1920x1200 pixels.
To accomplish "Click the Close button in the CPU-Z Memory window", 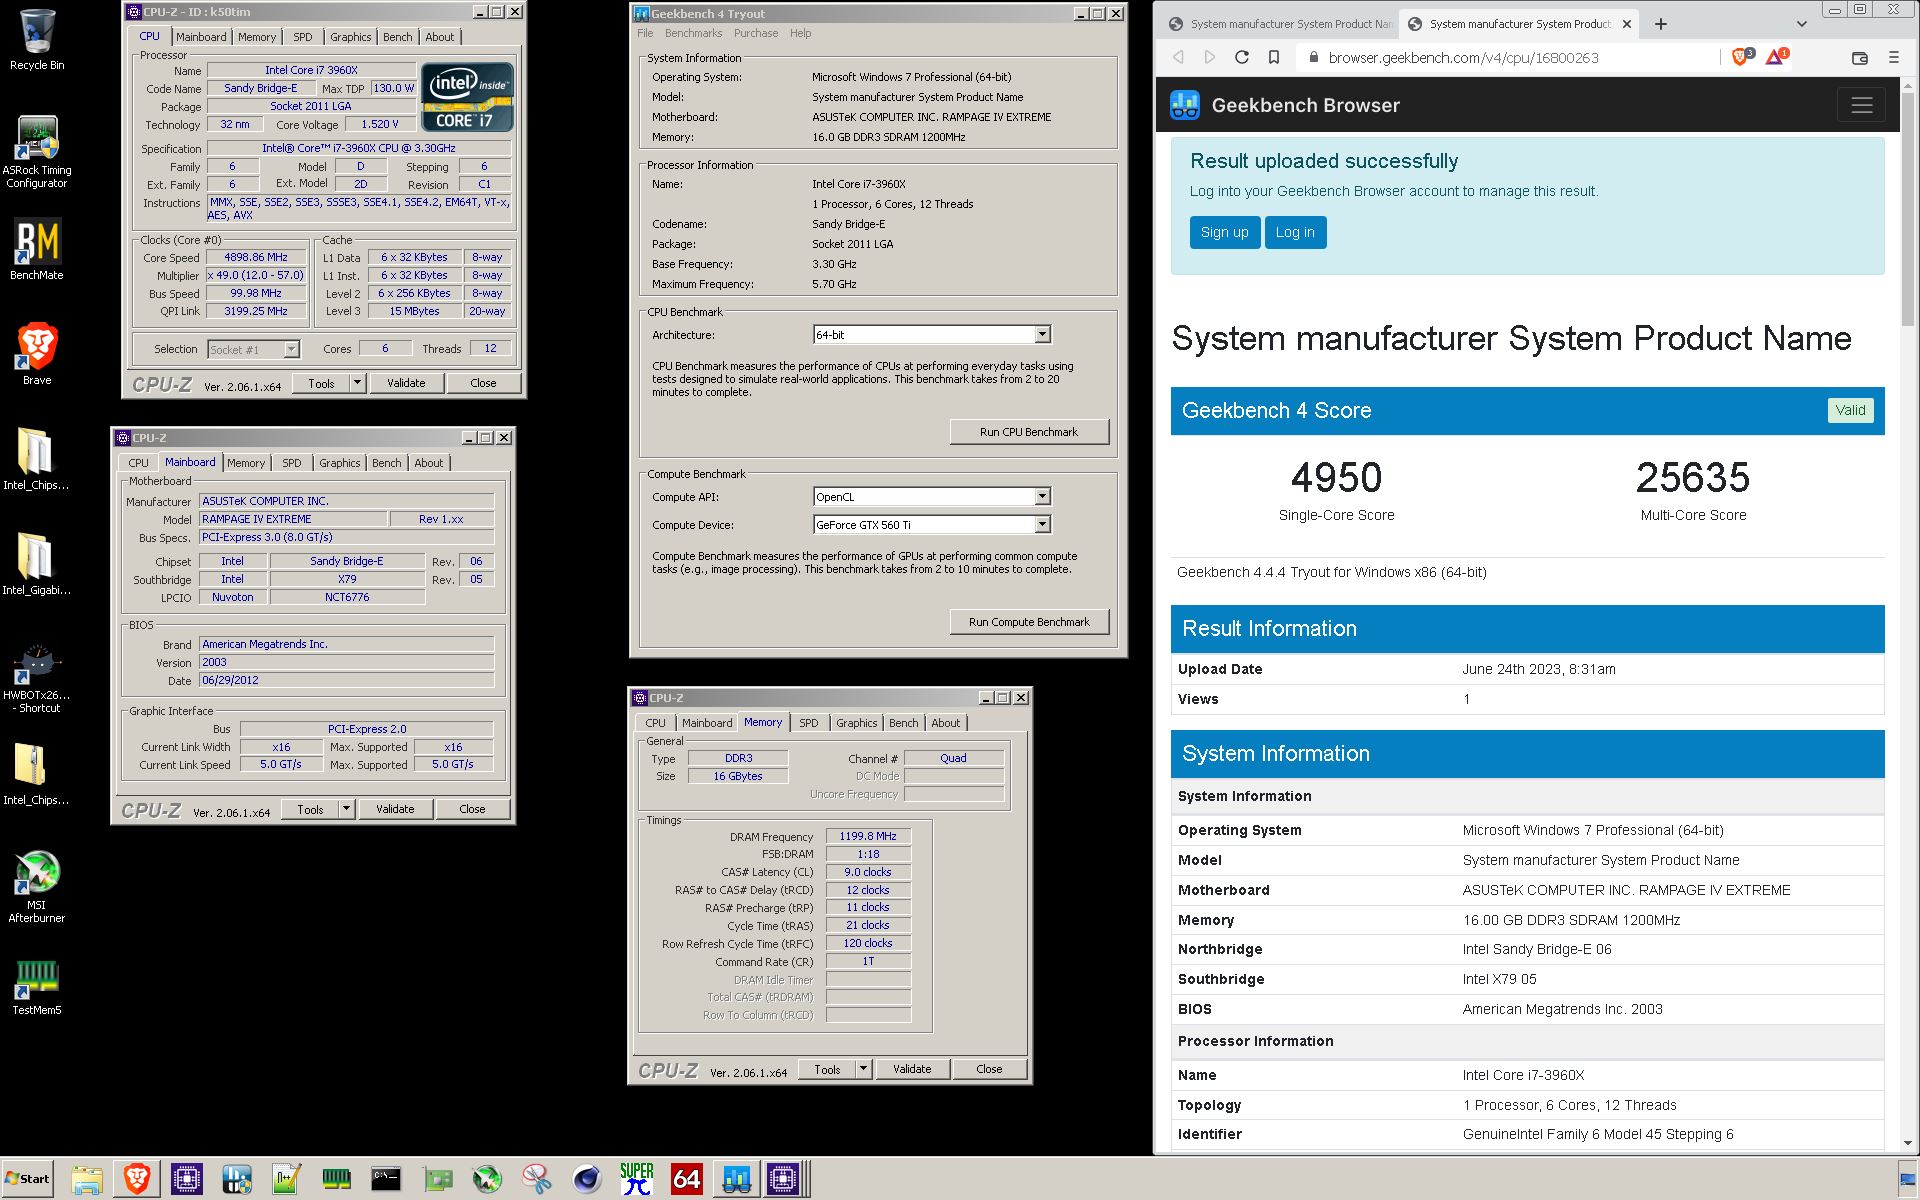I will [989, 1069].
